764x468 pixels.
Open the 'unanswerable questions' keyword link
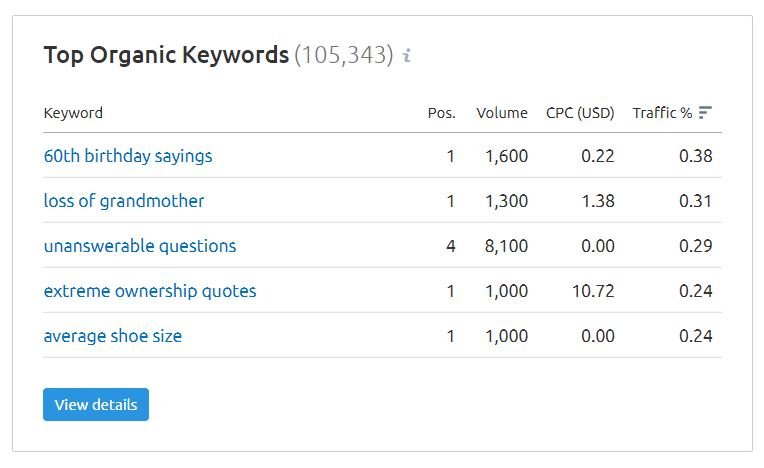(x=140, y=246)
